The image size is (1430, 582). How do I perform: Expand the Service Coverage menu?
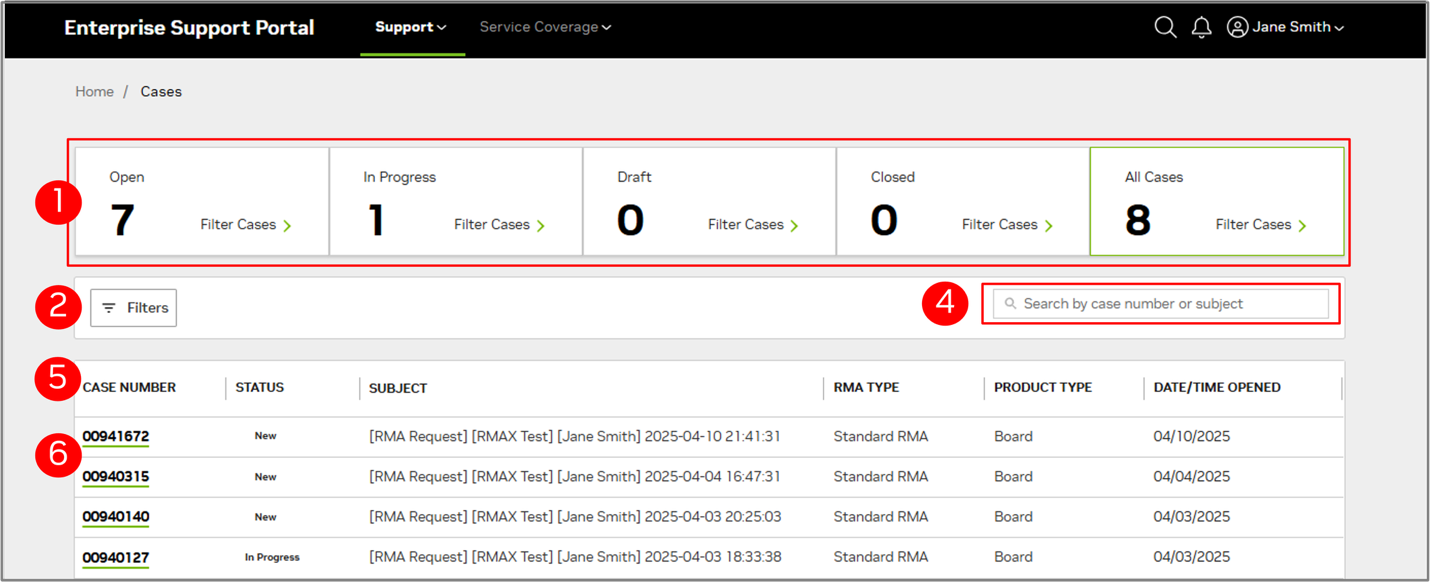(x=545, y=28)
